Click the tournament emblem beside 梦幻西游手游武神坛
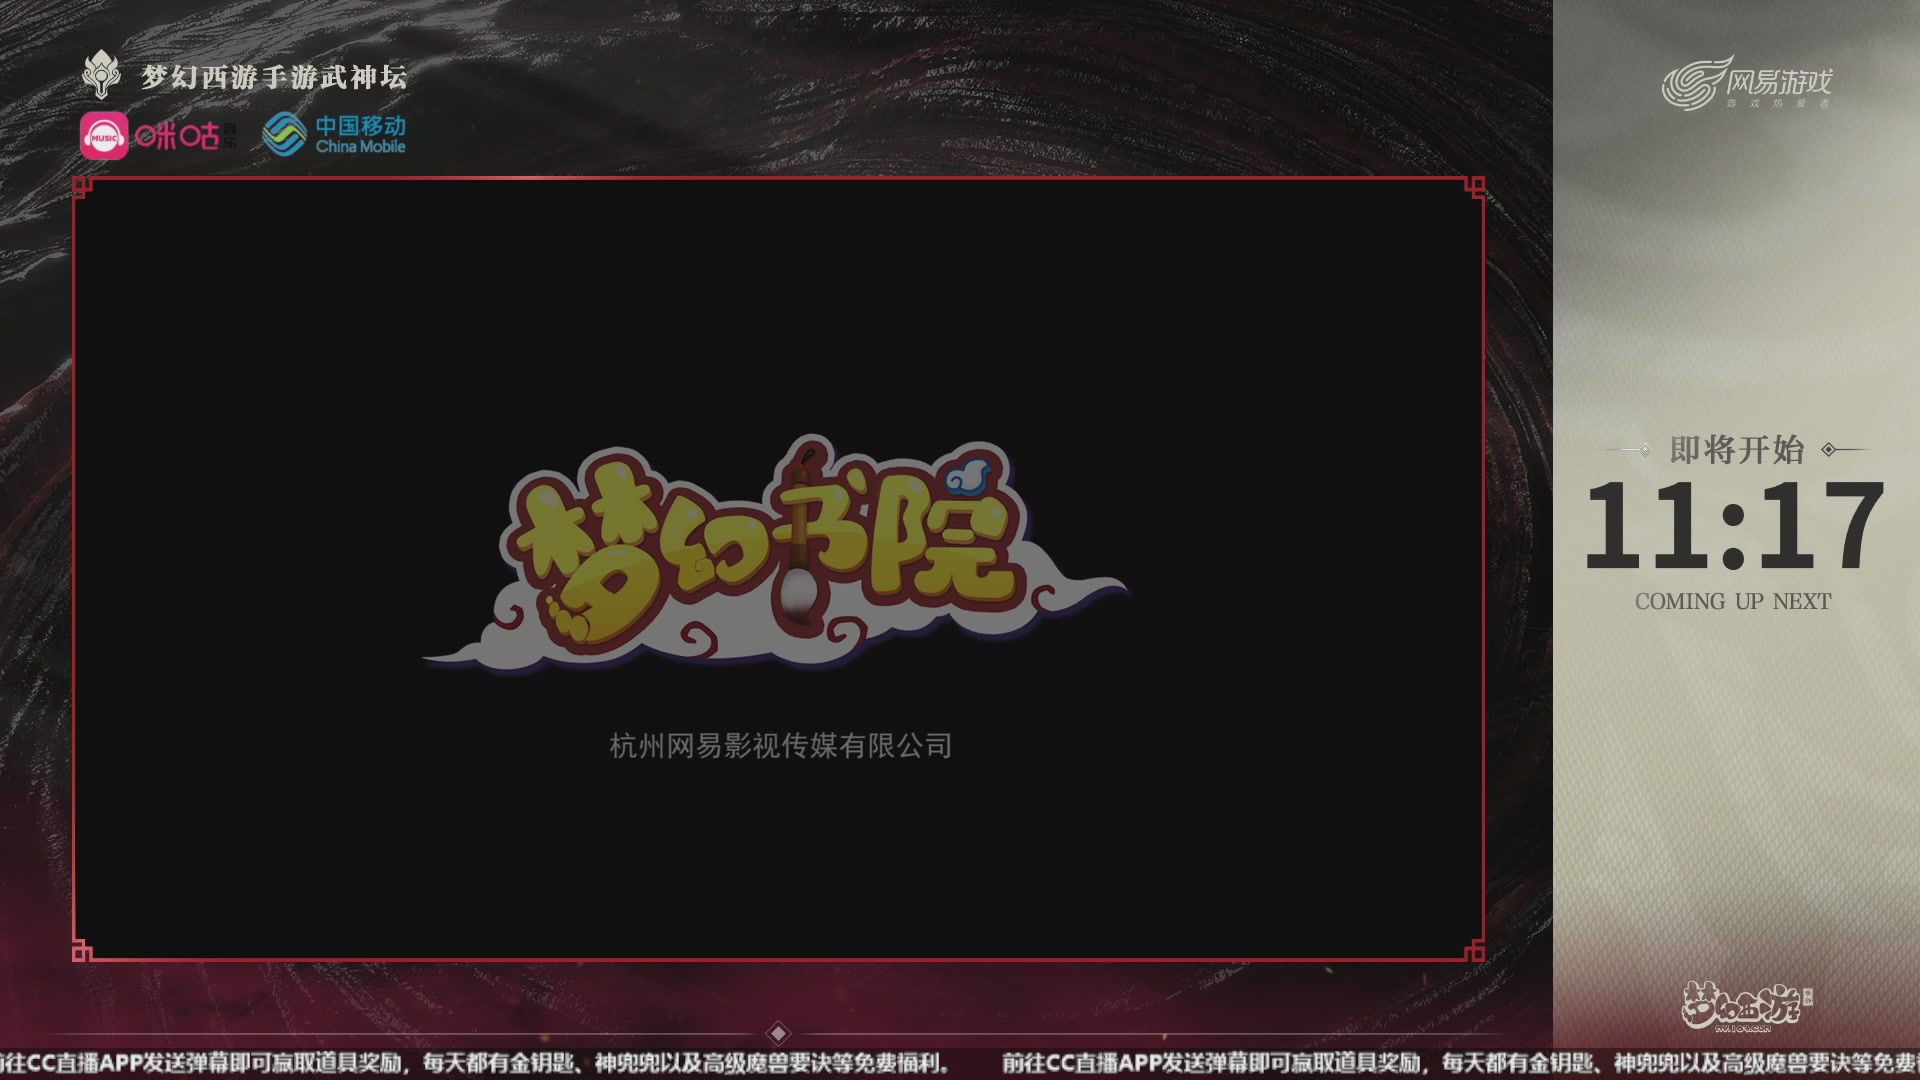This screenshot has height=1080, width=1920. coord(102,75)
